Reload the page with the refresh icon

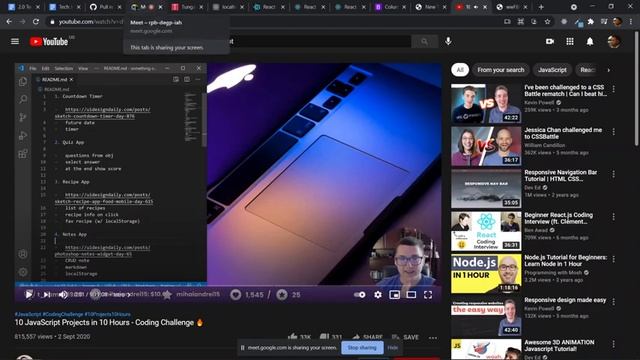pos(36,22)
